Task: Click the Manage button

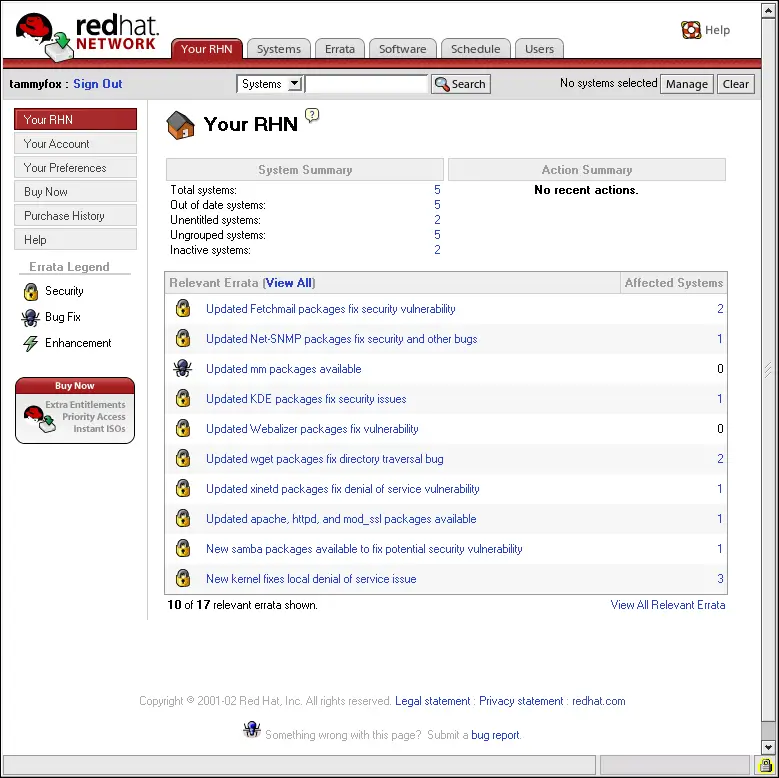Action: (x=686, y=84)
